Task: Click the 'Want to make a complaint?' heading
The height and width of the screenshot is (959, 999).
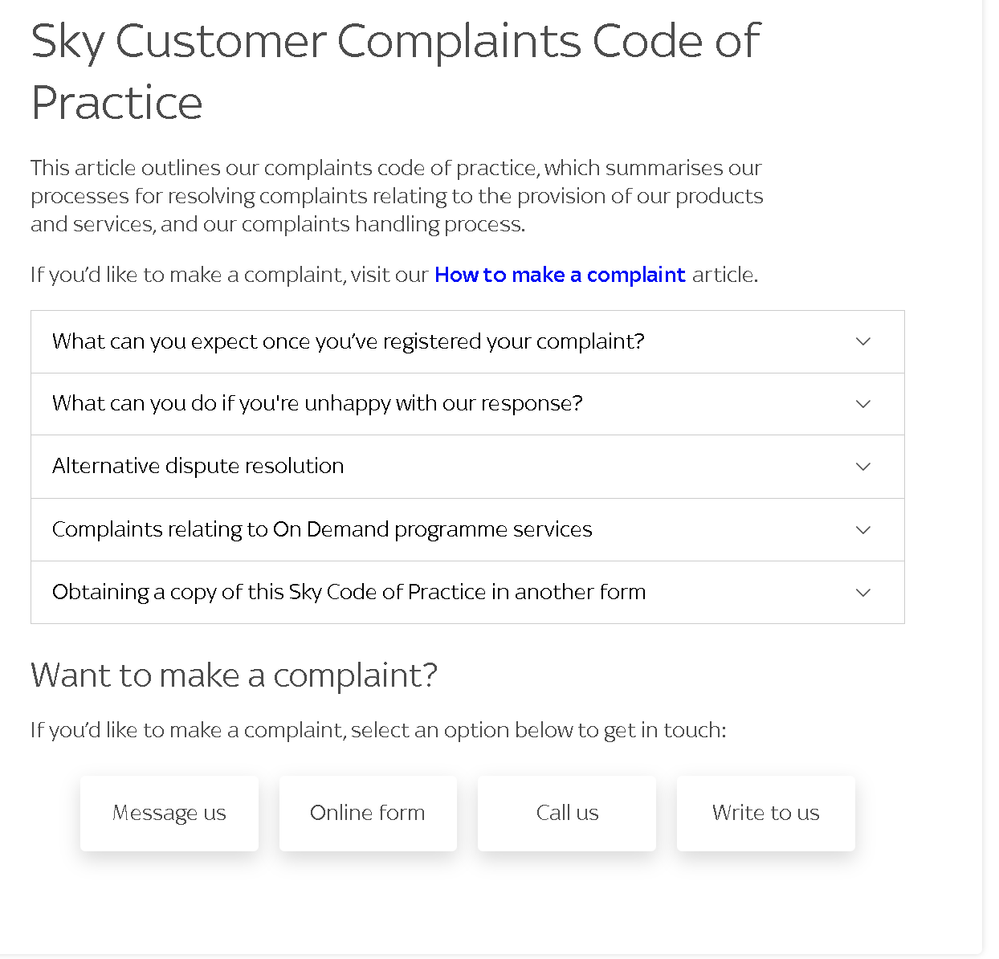Action: 234,675
